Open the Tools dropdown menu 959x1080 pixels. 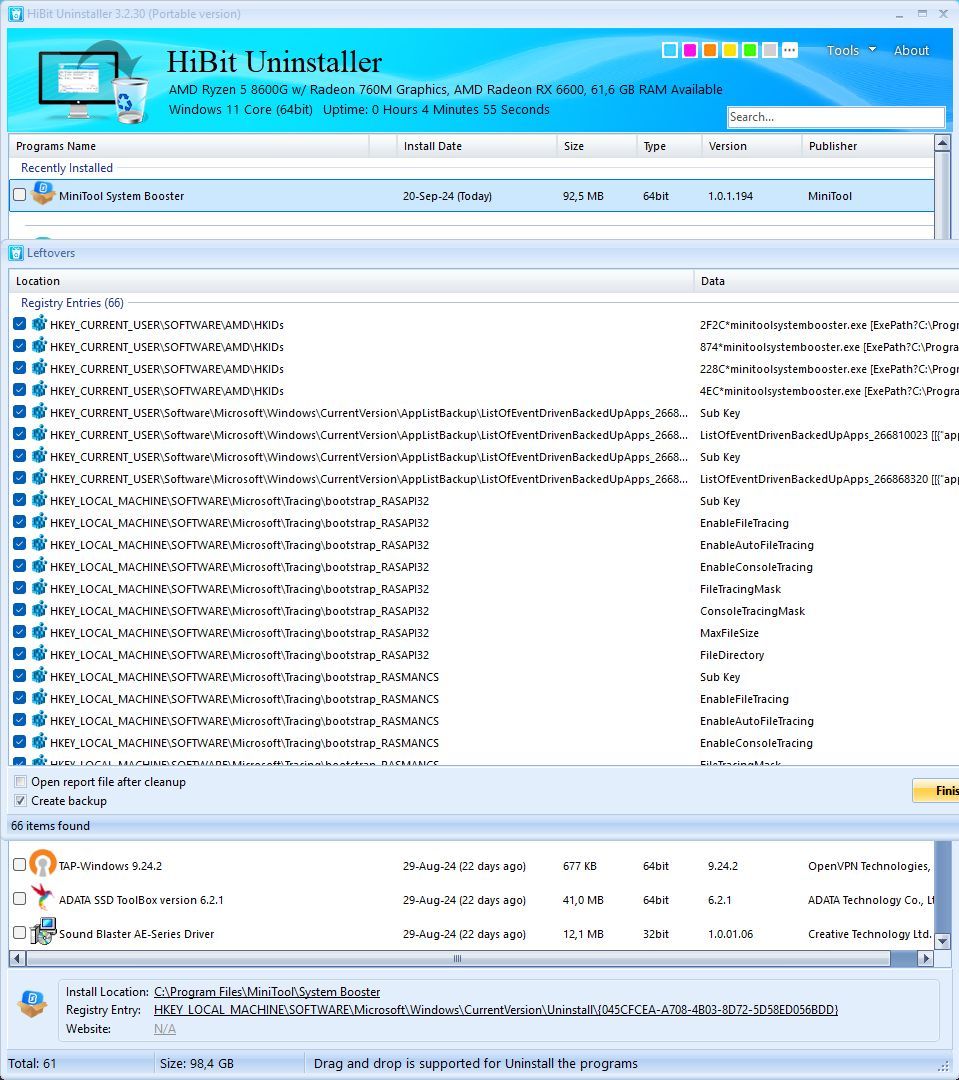point(851,50)
